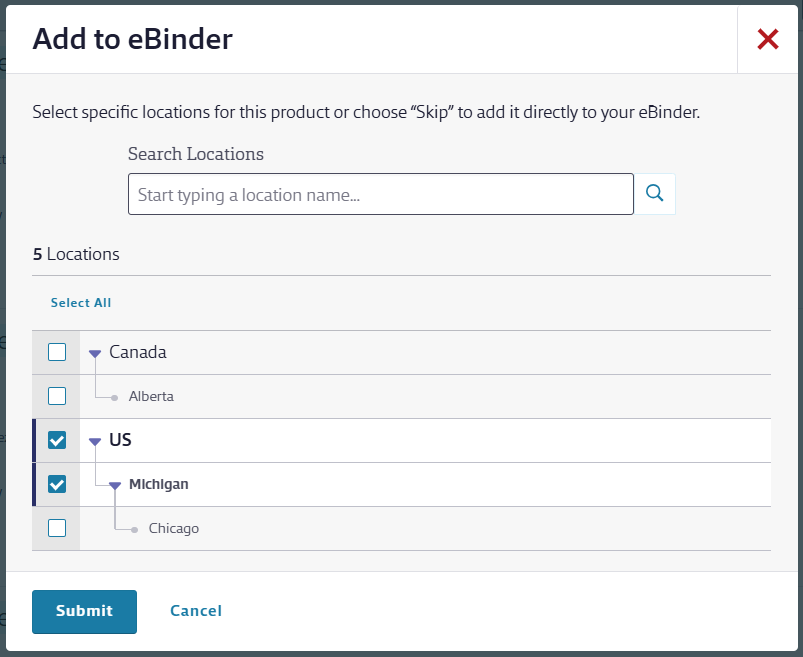Uncheck the US checkbox
This screenshot has height=657, width=803.
click(x=57, y=440)
